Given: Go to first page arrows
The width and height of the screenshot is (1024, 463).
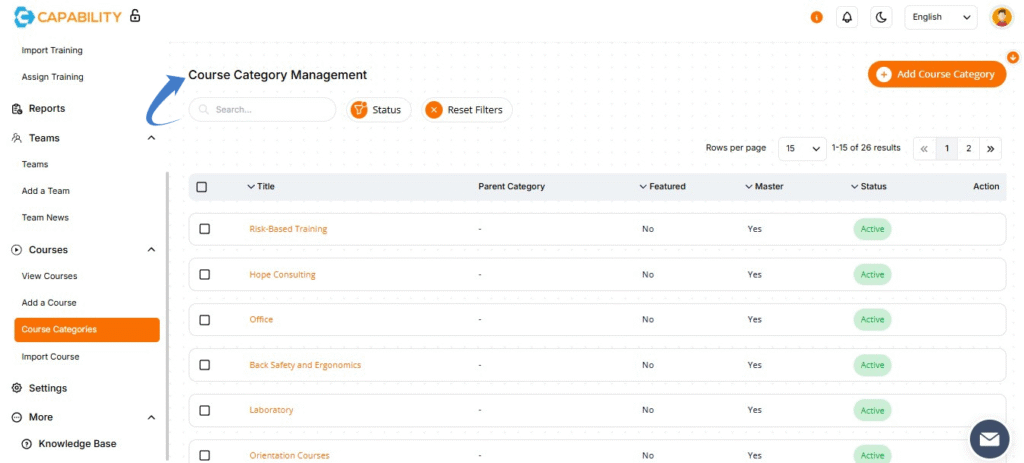Looking at the screenshot, I should 924,149.
